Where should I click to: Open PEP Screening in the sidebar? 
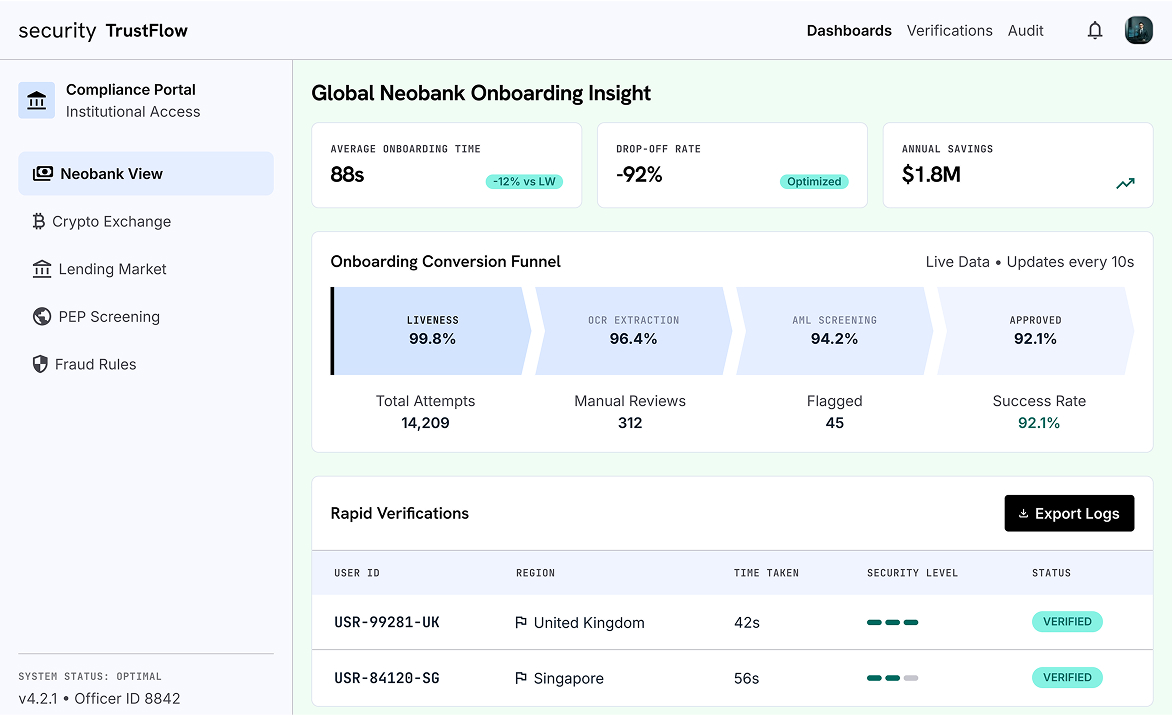pos(146,316)
